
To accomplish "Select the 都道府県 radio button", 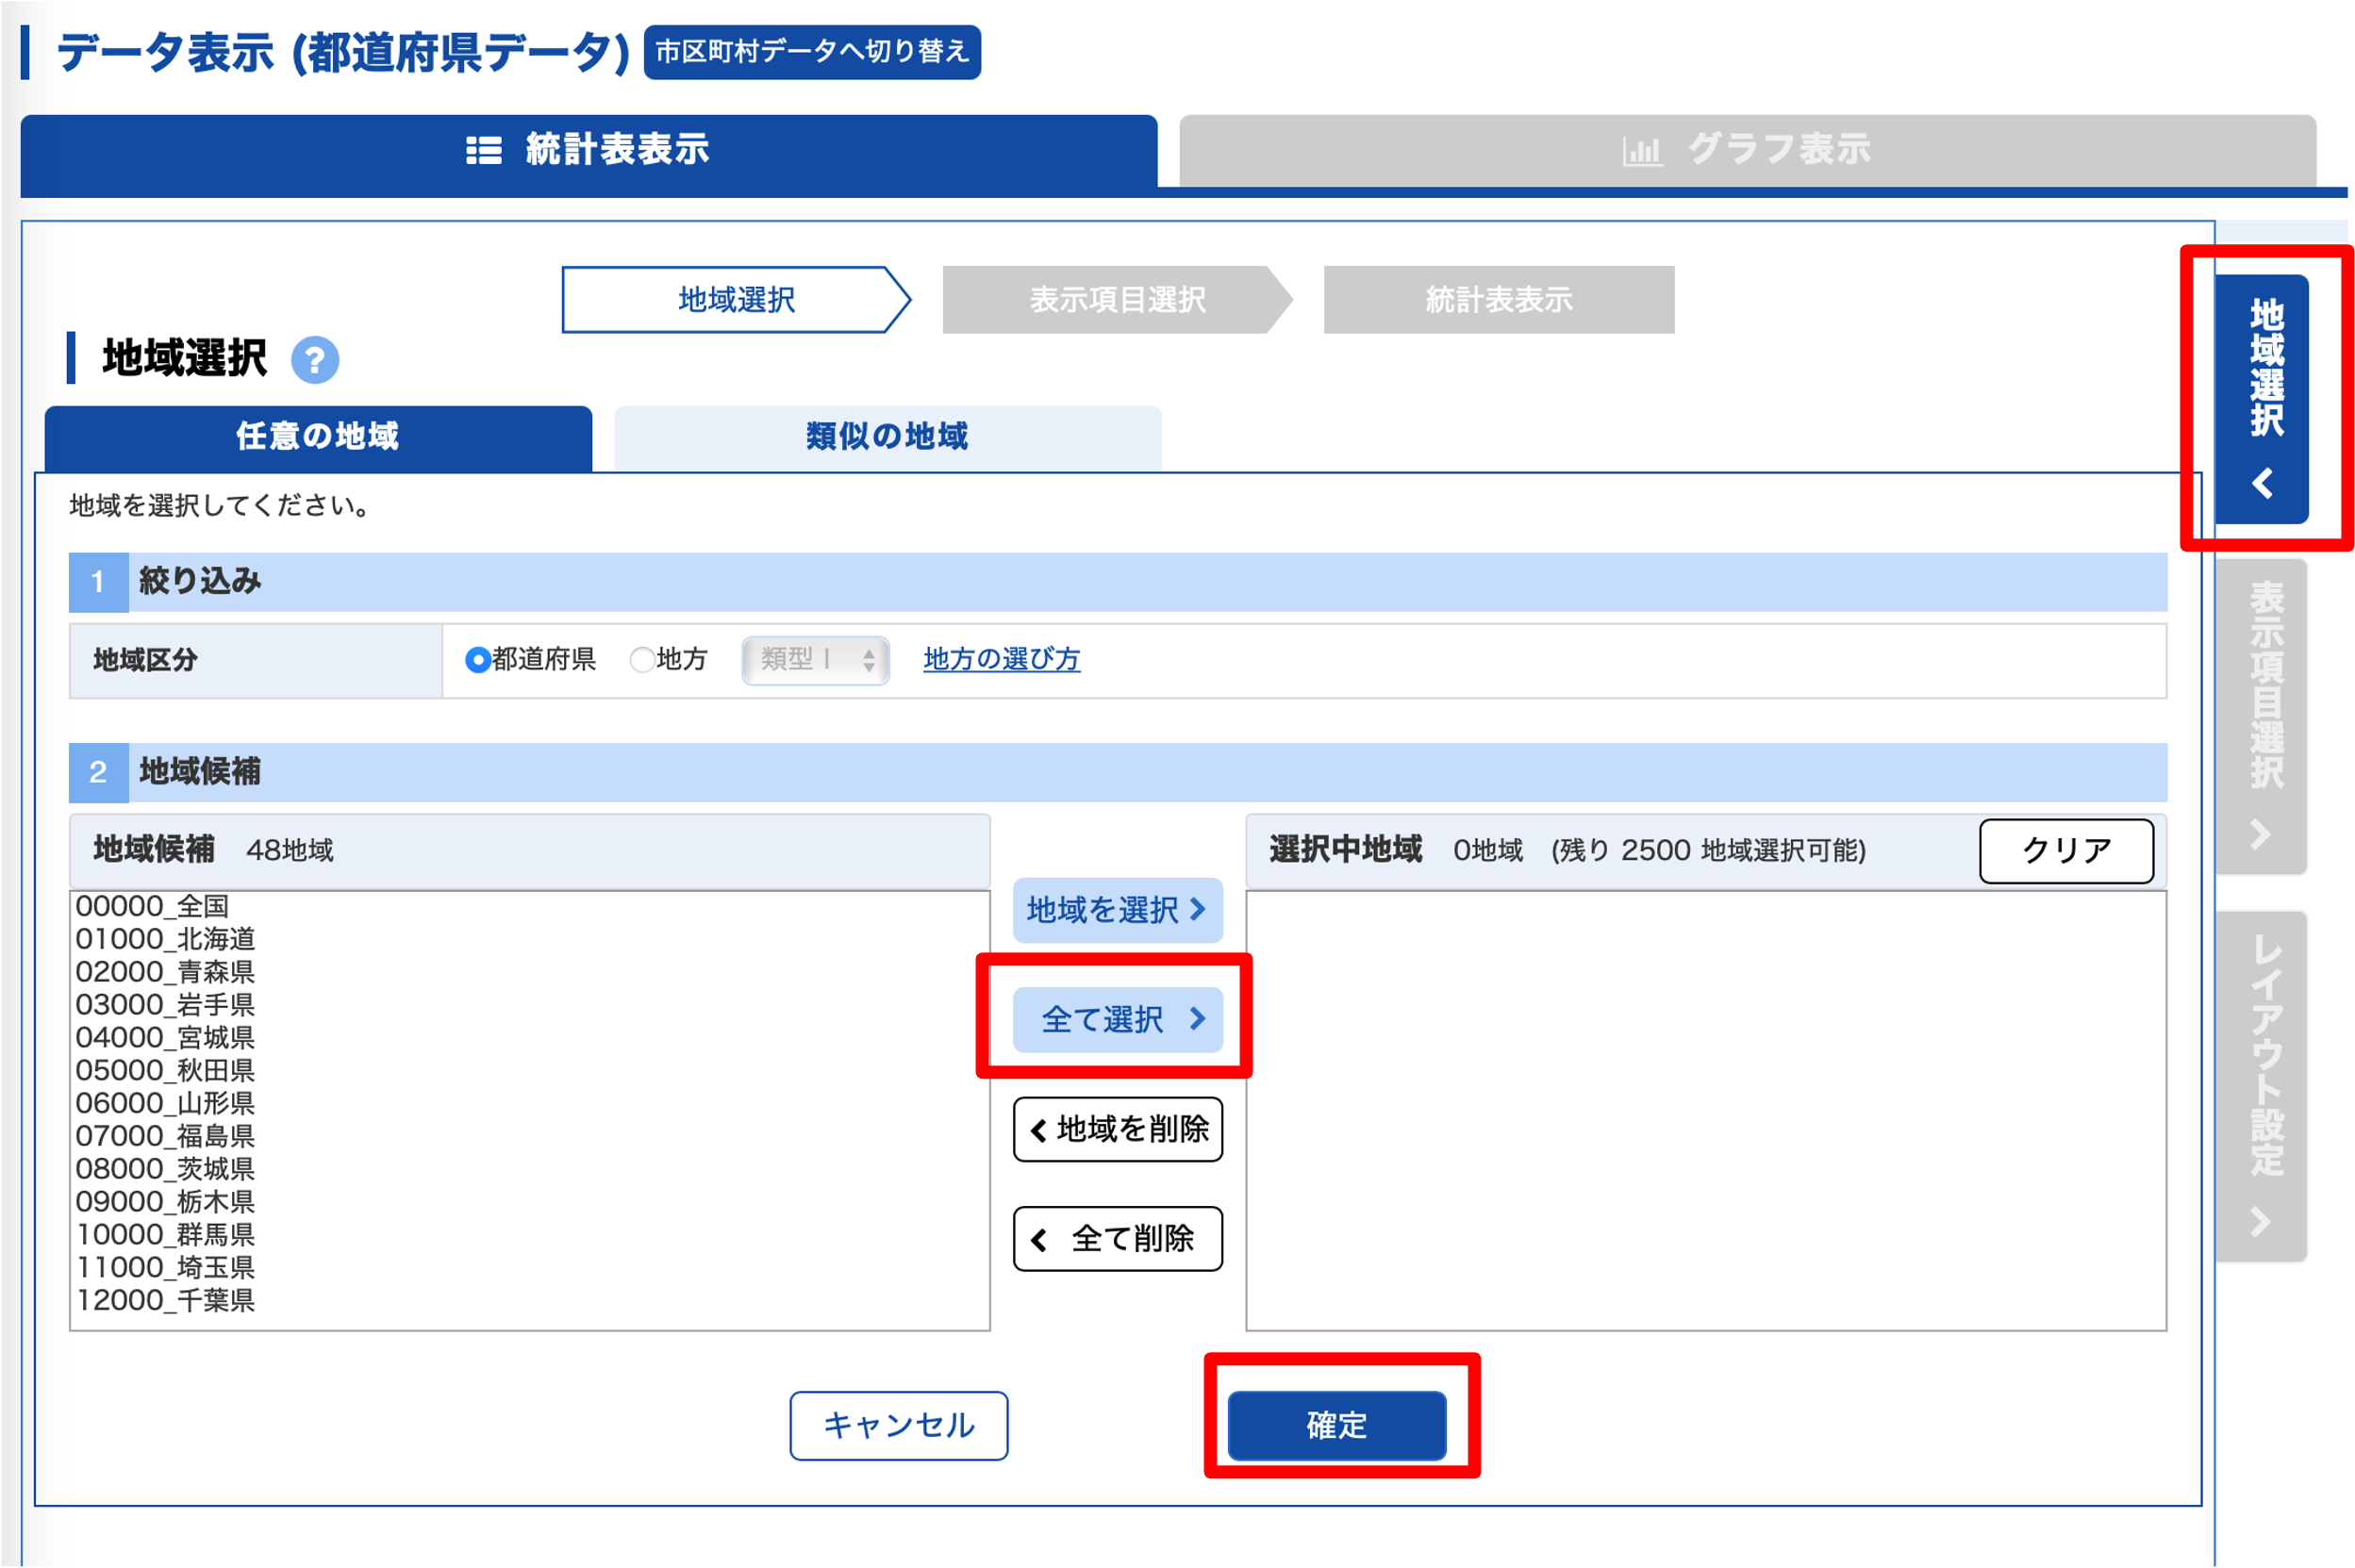I will 477,659.
